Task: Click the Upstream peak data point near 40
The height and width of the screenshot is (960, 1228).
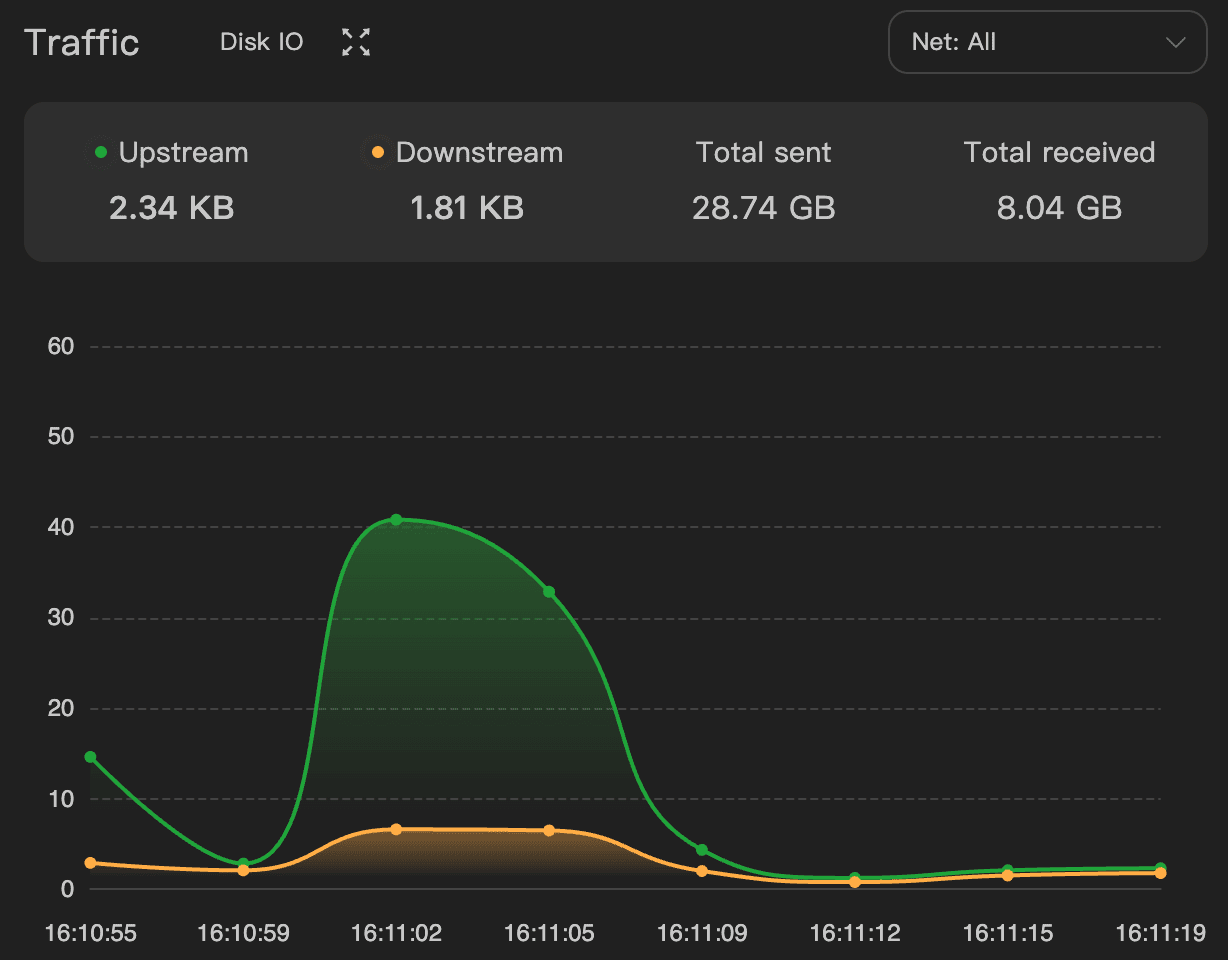Action: [x=396, y=520]
